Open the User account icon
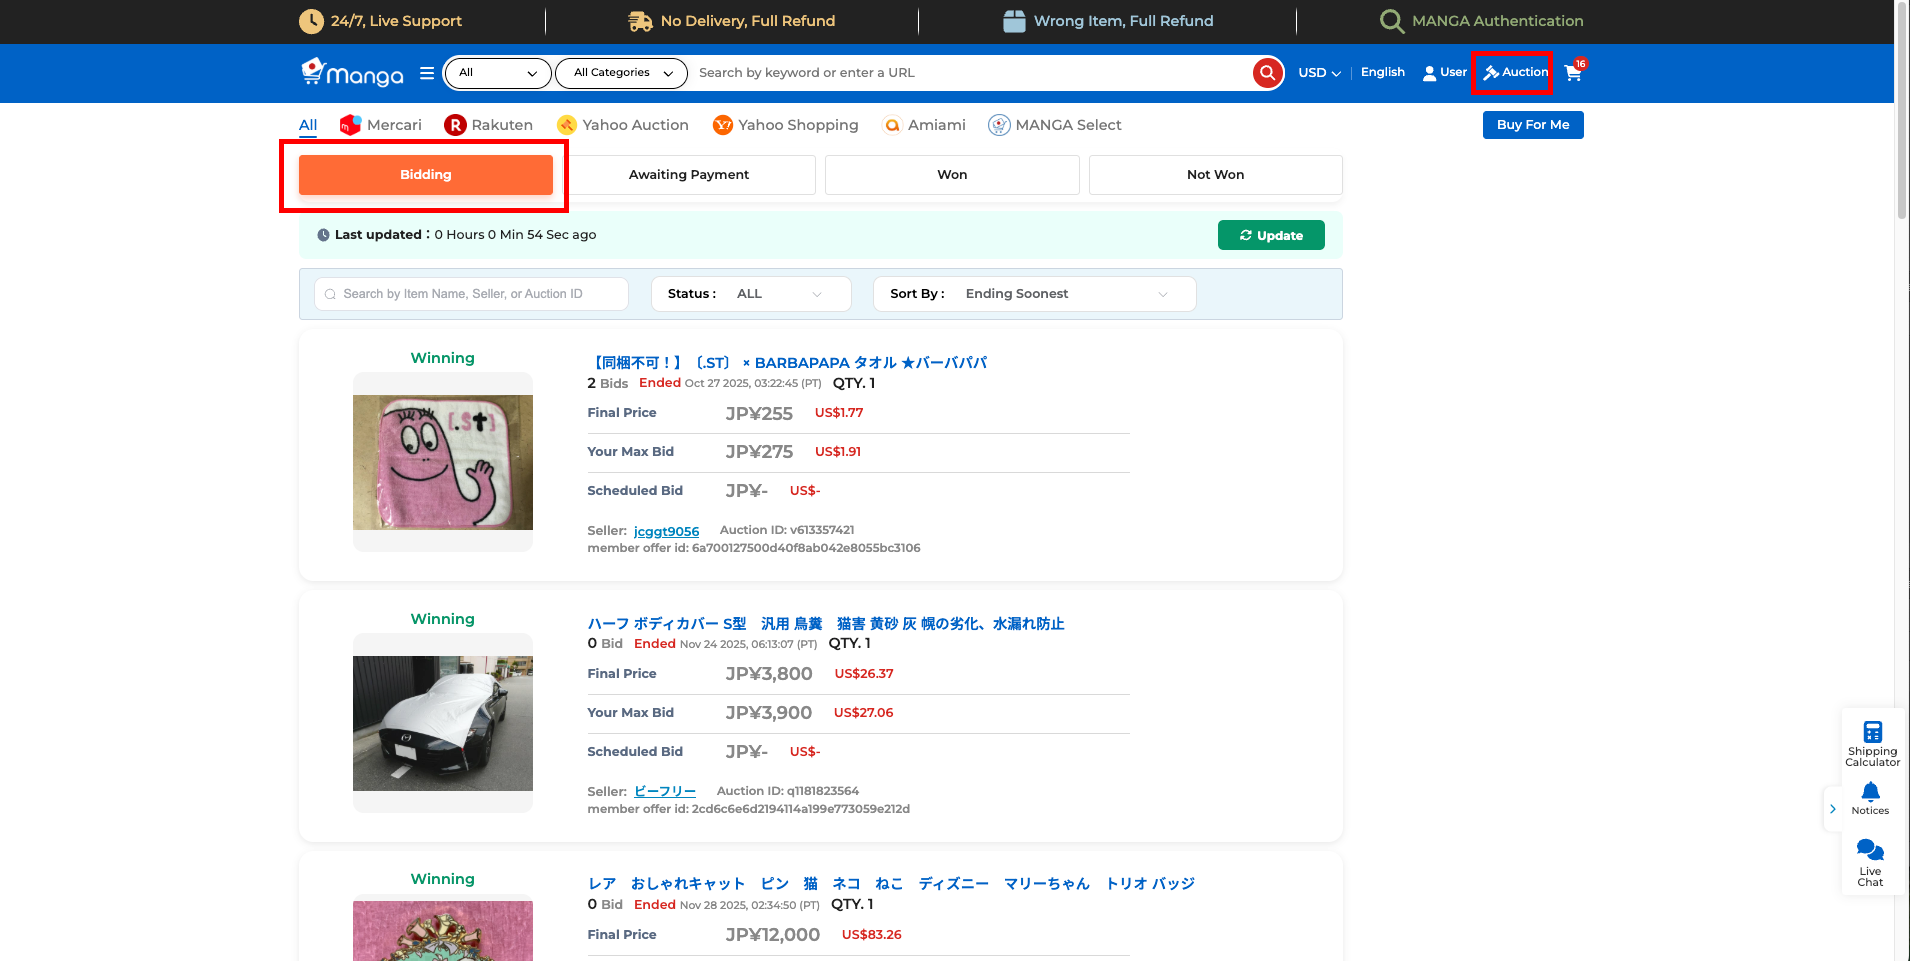The width and height of the screenshot is (1910, 961). click(x=1444, y=73)
